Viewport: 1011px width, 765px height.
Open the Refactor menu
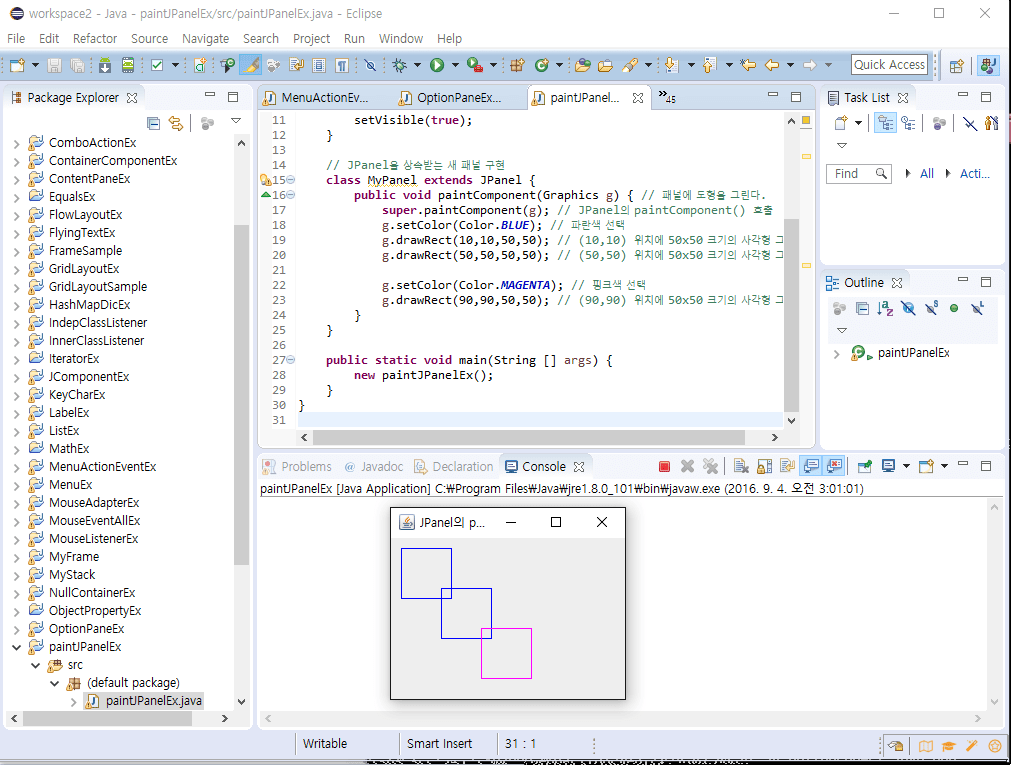coord(93,38)
